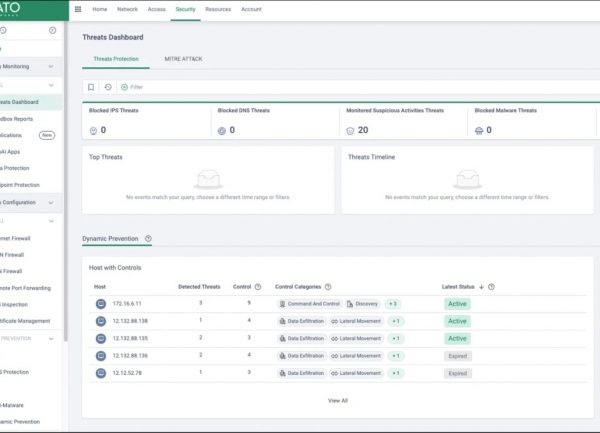Click host icon for 12.12.52.78
Screen dimensions: 600x433
tap(101, 373)
